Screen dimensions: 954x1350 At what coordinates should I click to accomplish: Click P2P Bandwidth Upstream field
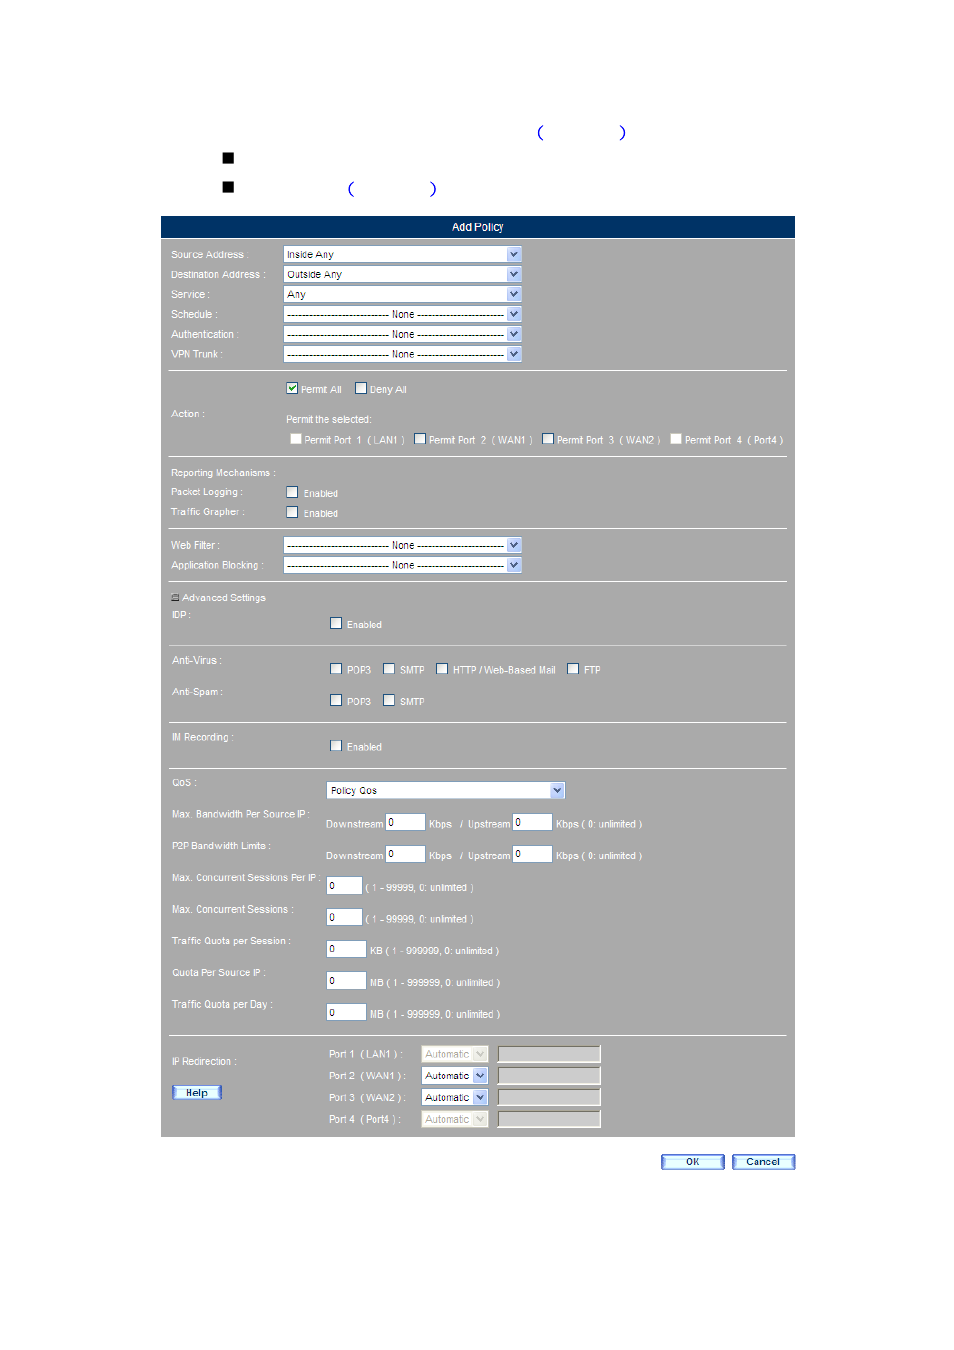pyautogui.click(x=532, y=854)
